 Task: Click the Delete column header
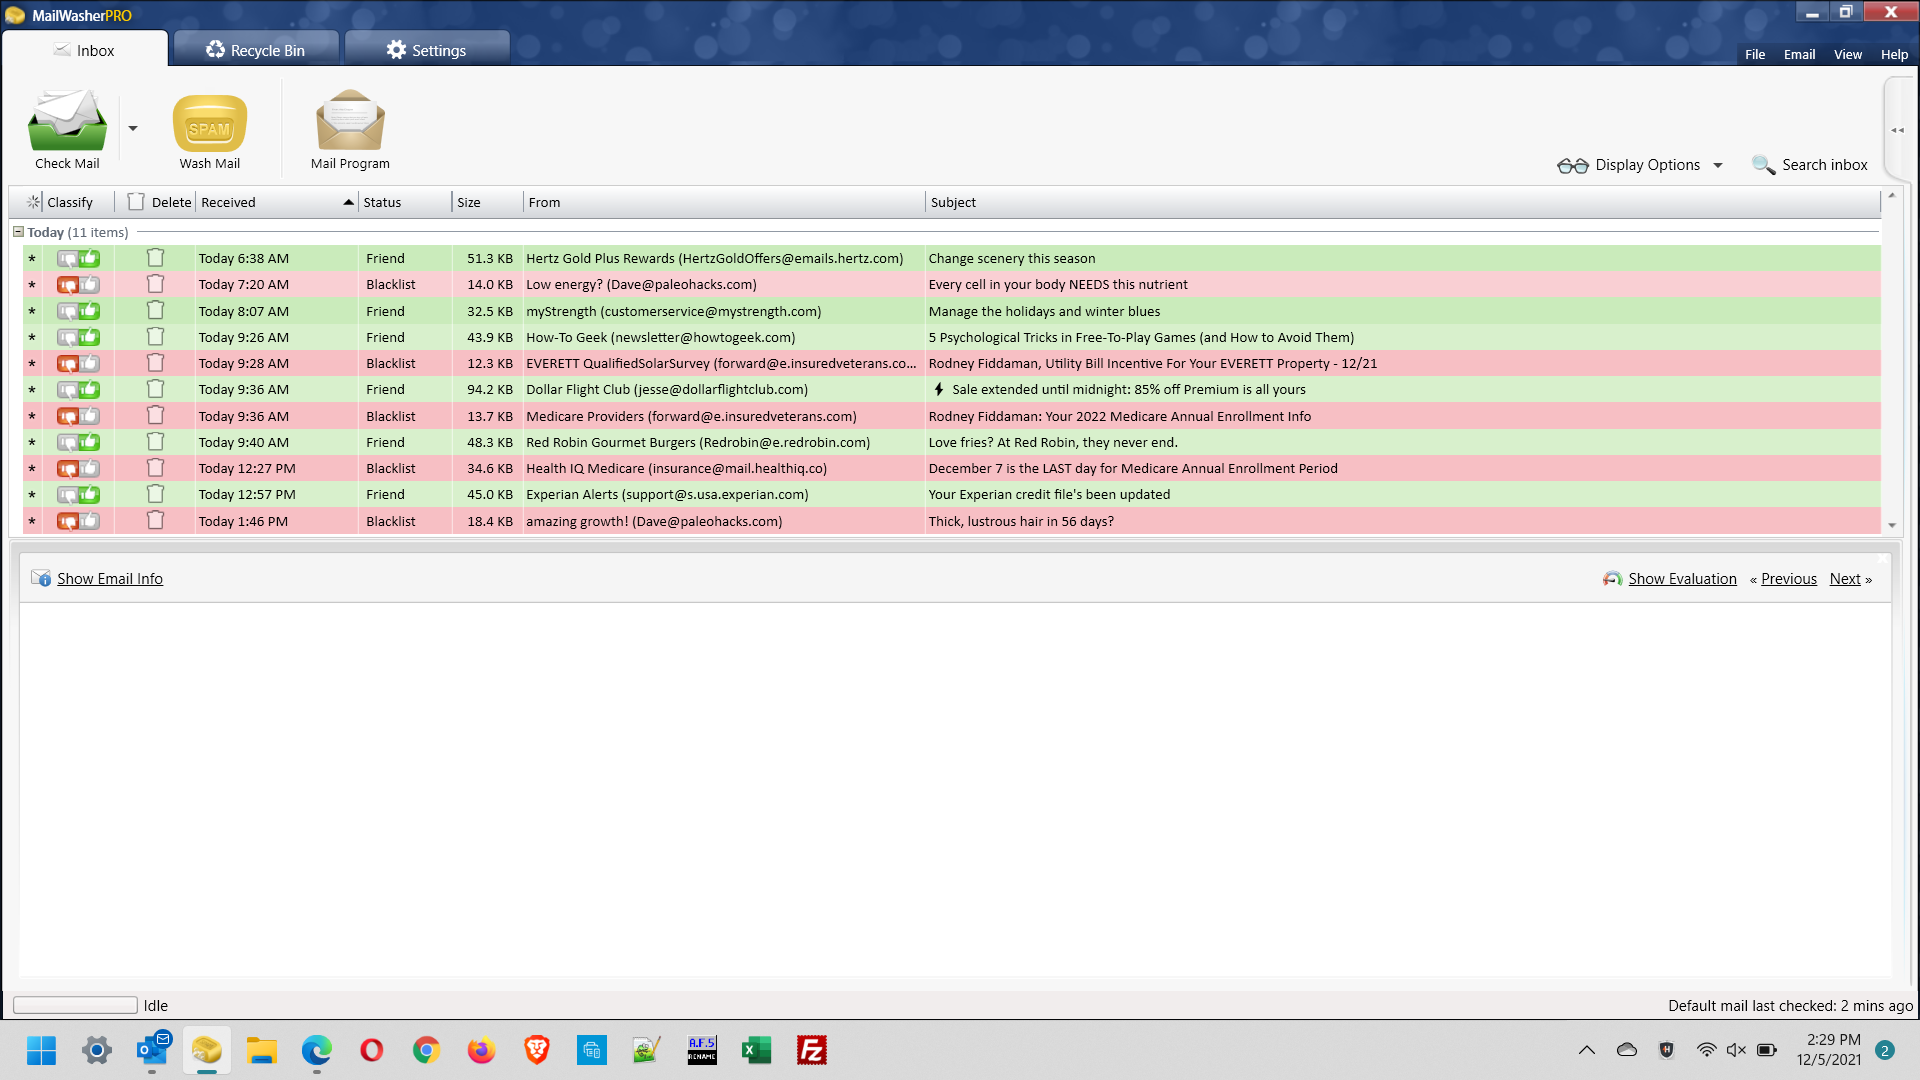pyautogui.click(x=159, y=202)
